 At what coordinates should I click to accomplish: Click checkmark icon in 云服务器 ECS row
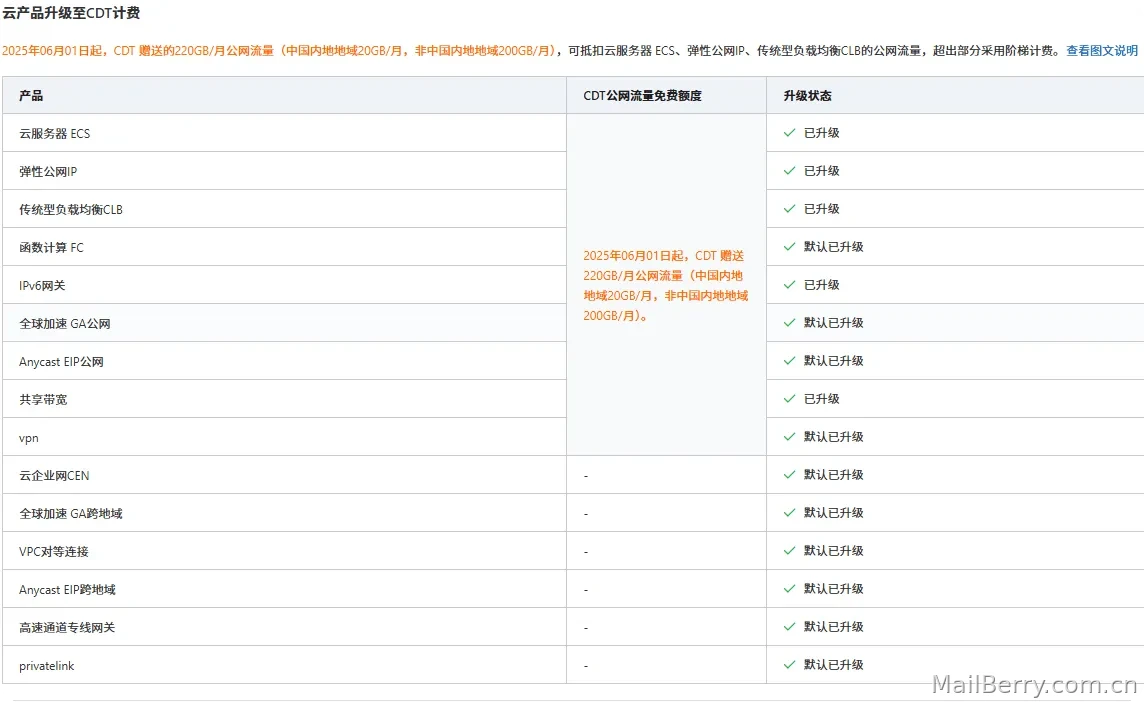coord(789,133)
